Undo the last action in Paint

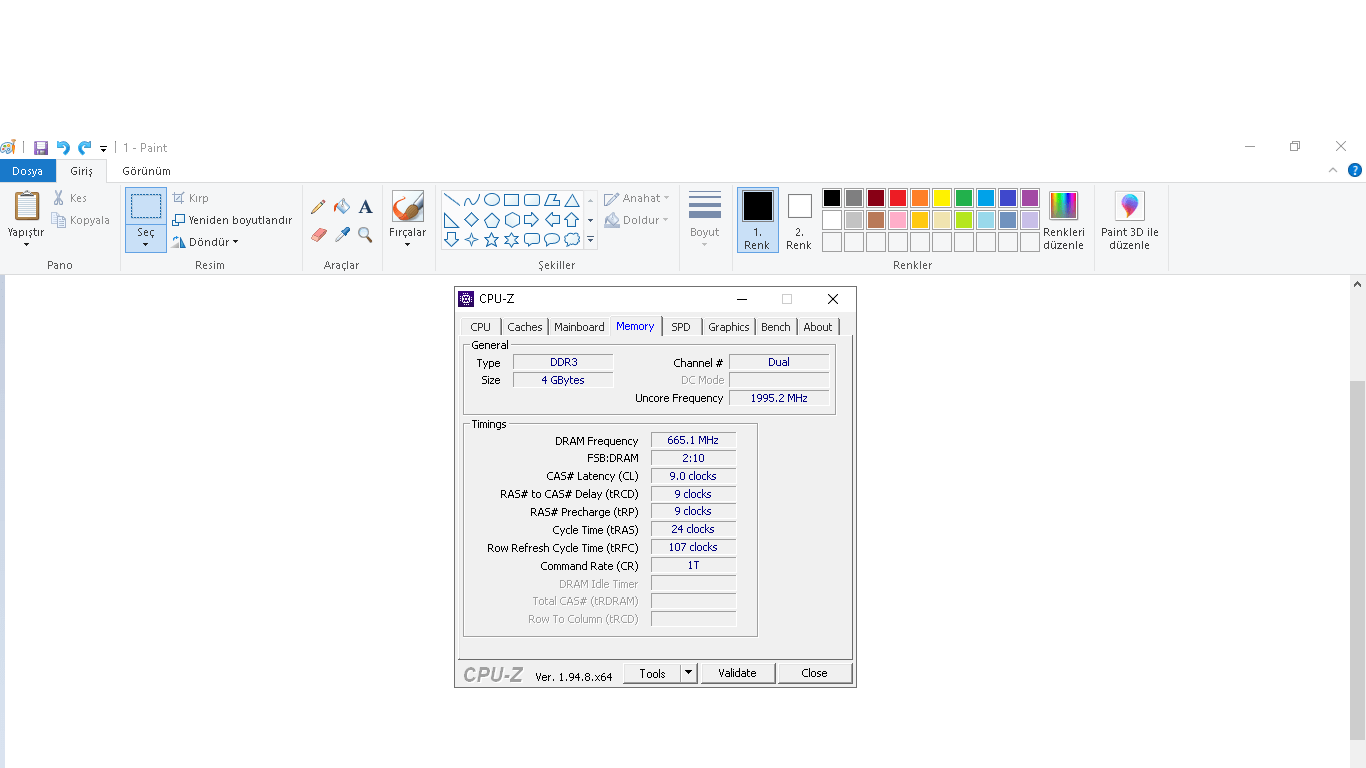point(63,148)
